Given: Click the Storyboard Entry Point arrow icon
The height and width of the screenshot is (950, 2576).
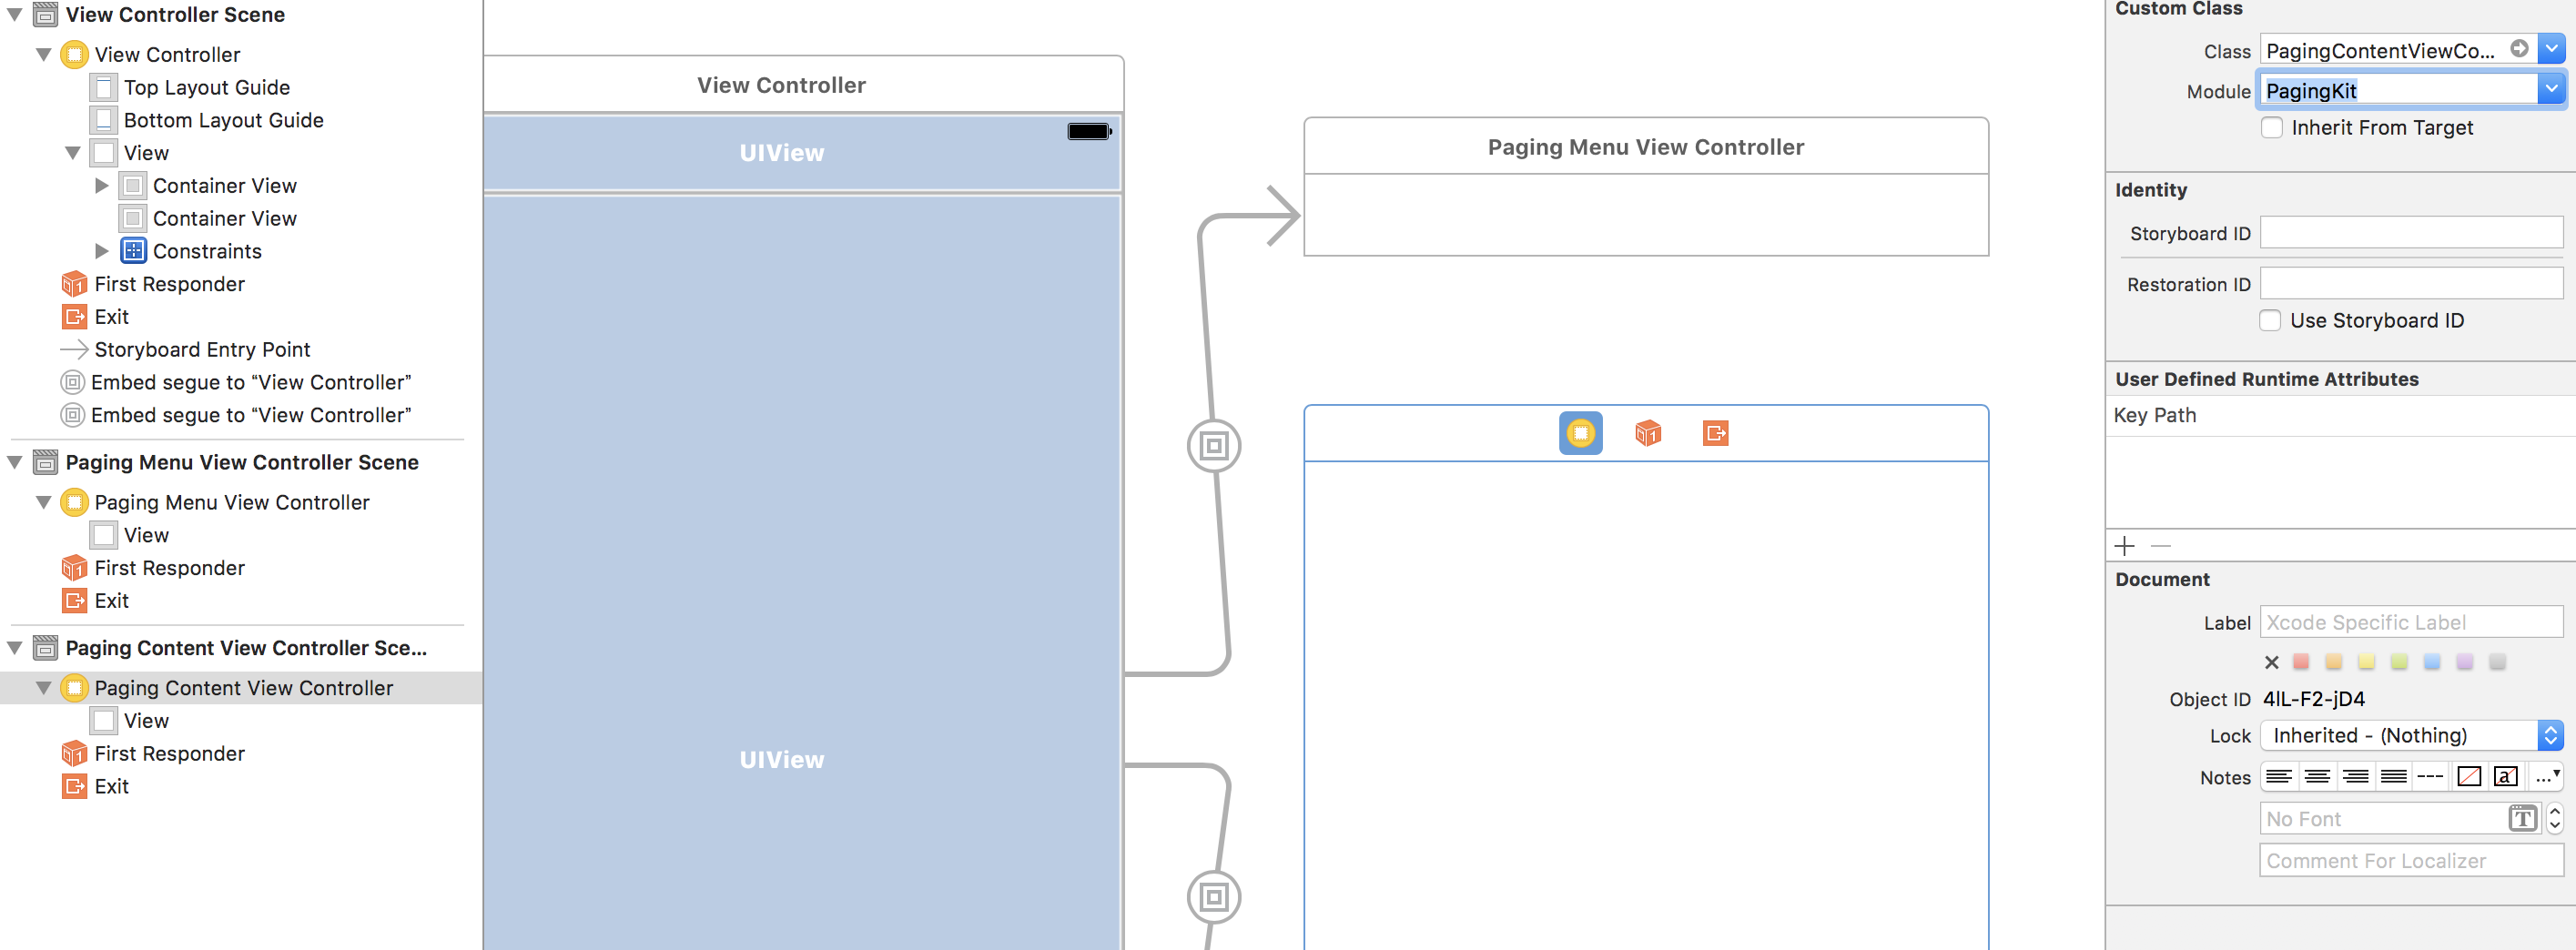Looking at the screenshot, I should (74, 349).
